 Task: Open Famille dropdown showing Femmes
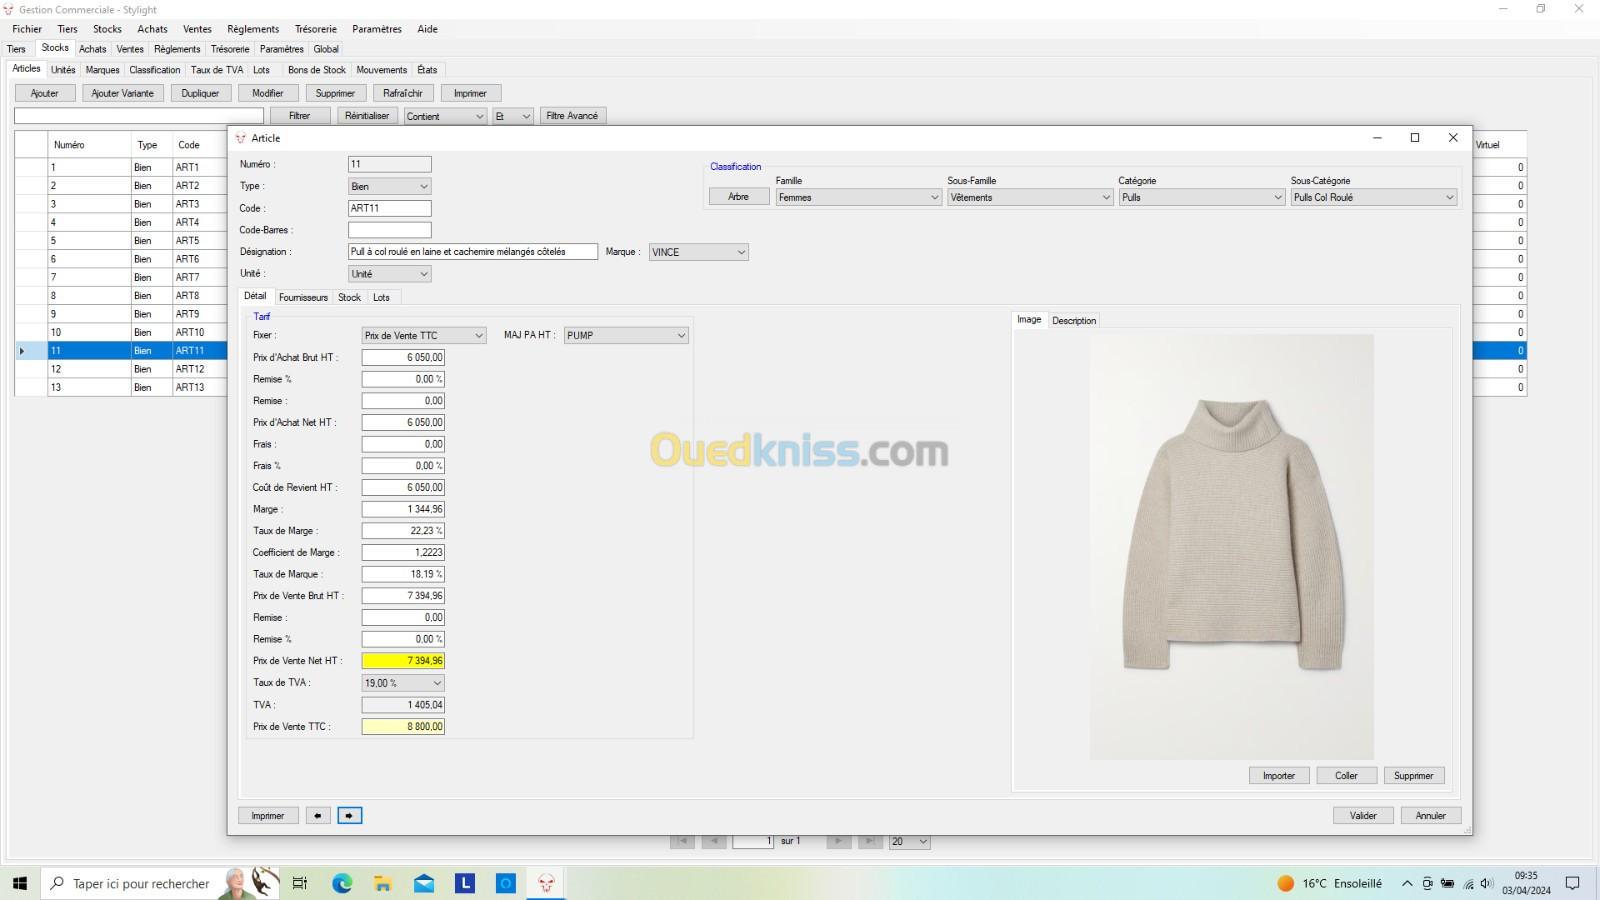click(859, 198)
